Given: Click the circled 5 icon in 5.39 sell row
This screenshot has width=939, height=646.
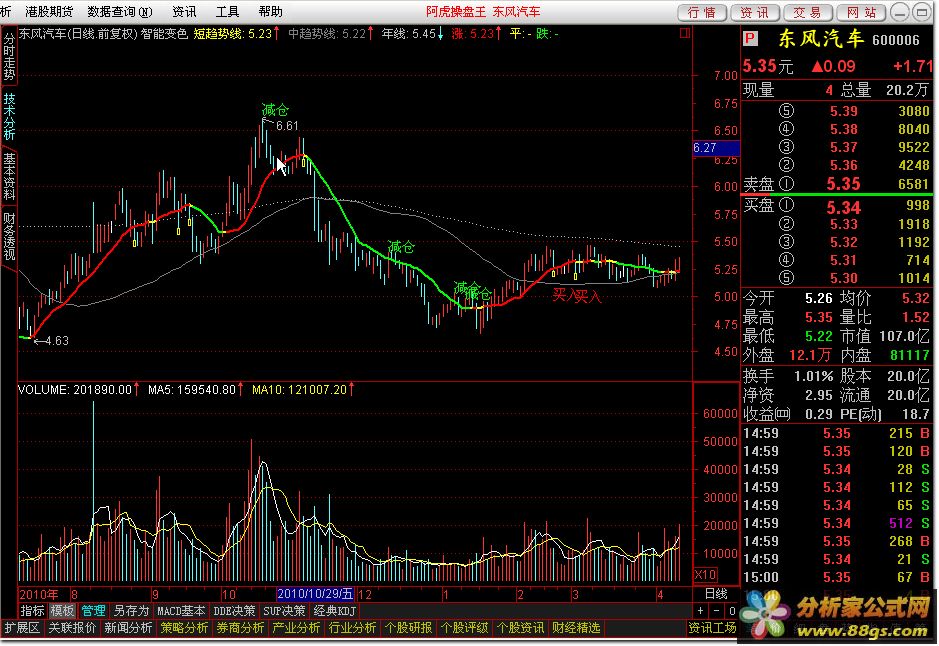Looking at the screenshot, I should click(x=786, y=111).
